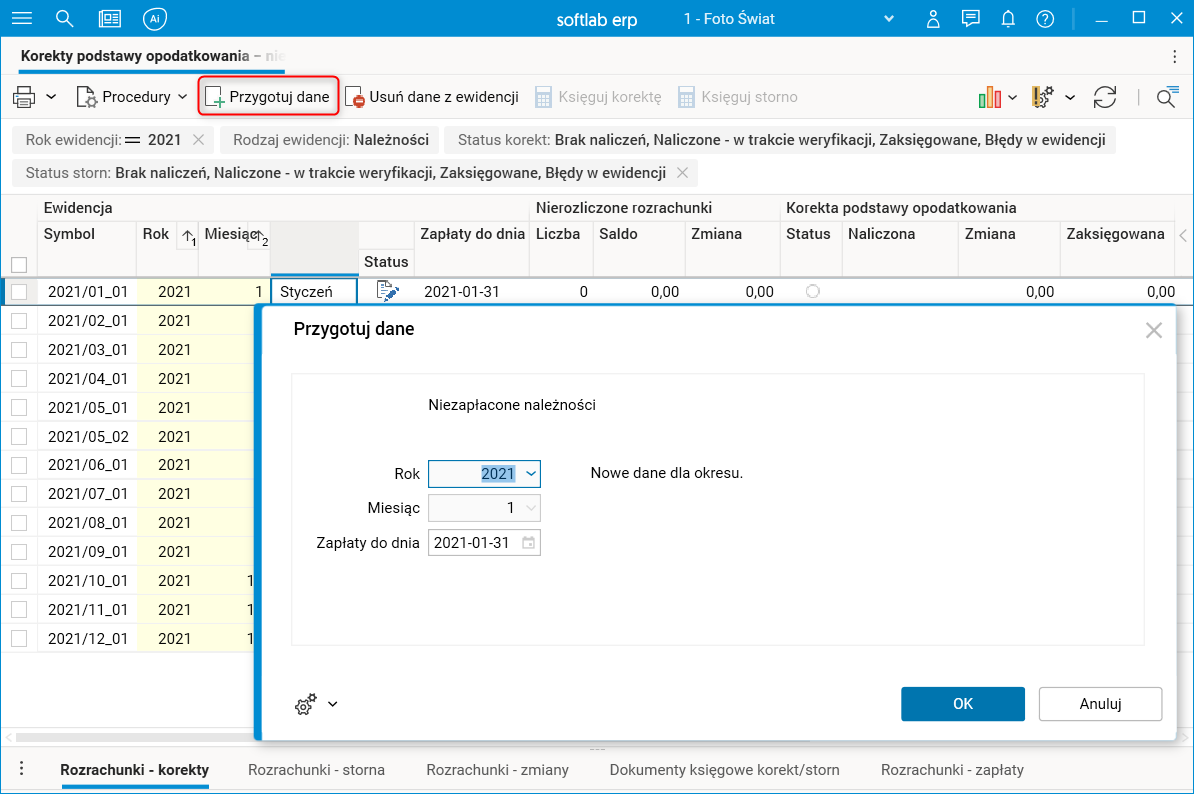Viewport: 1194px width, 794px height.
Task: Click the Anuluj button
Action: coord(1100,704)
